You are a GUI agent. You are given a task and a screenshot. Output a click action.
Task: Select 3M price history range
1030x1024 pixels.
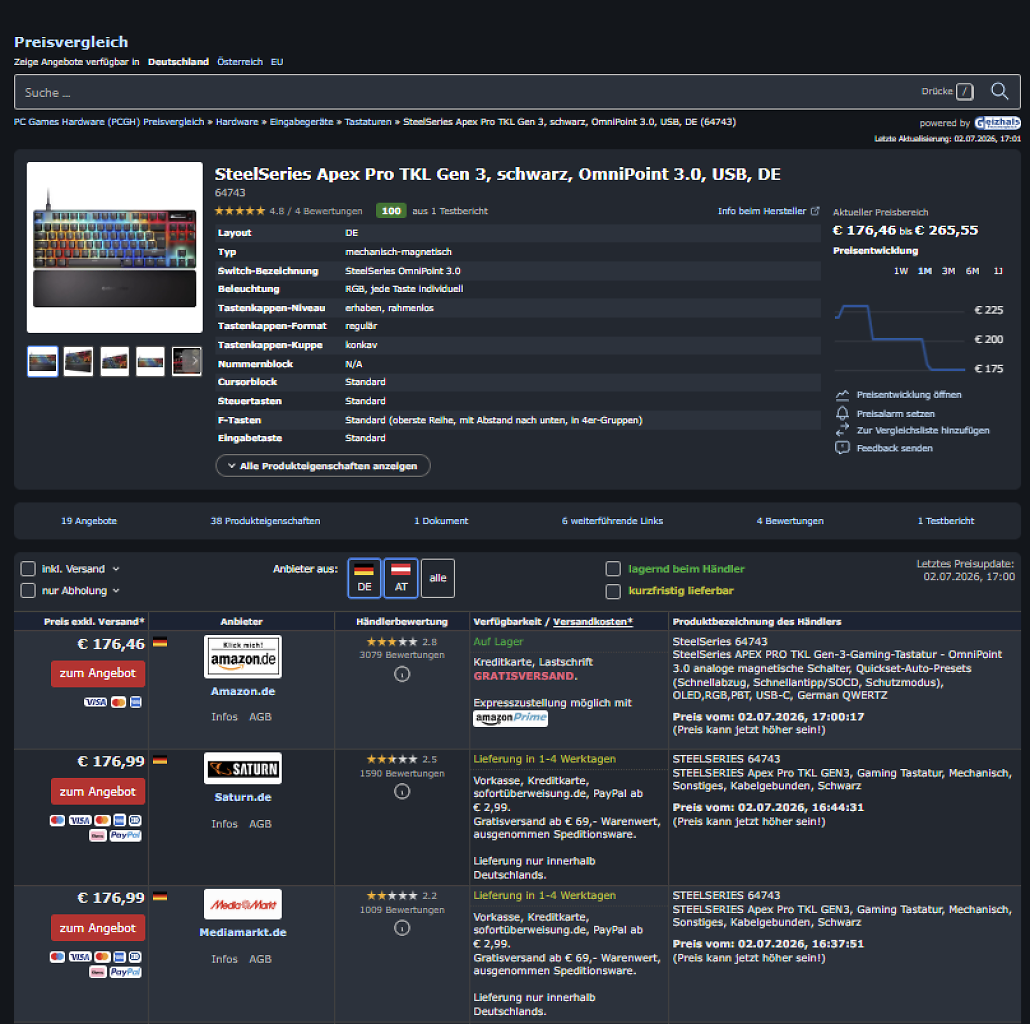click(x=949, y=271)
